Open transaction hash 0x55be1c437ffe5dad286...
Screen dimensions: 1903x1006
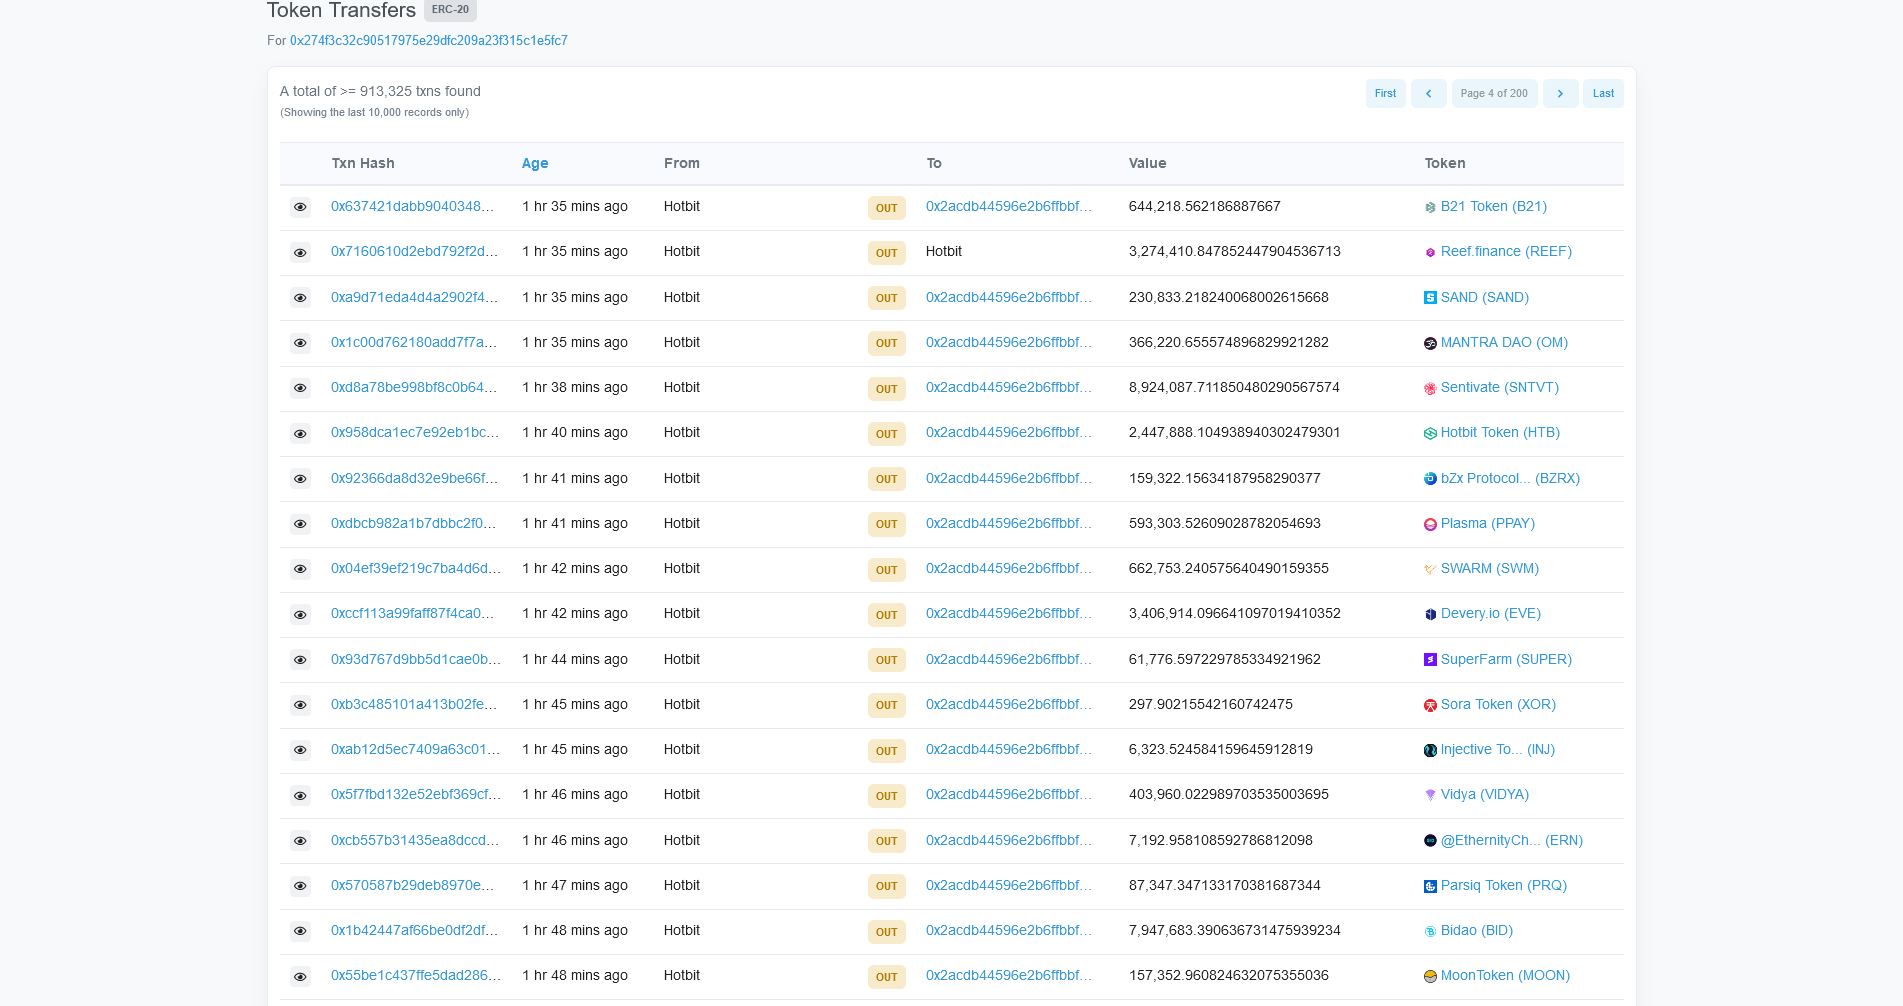pyautogui.click(x=416, y=975)
